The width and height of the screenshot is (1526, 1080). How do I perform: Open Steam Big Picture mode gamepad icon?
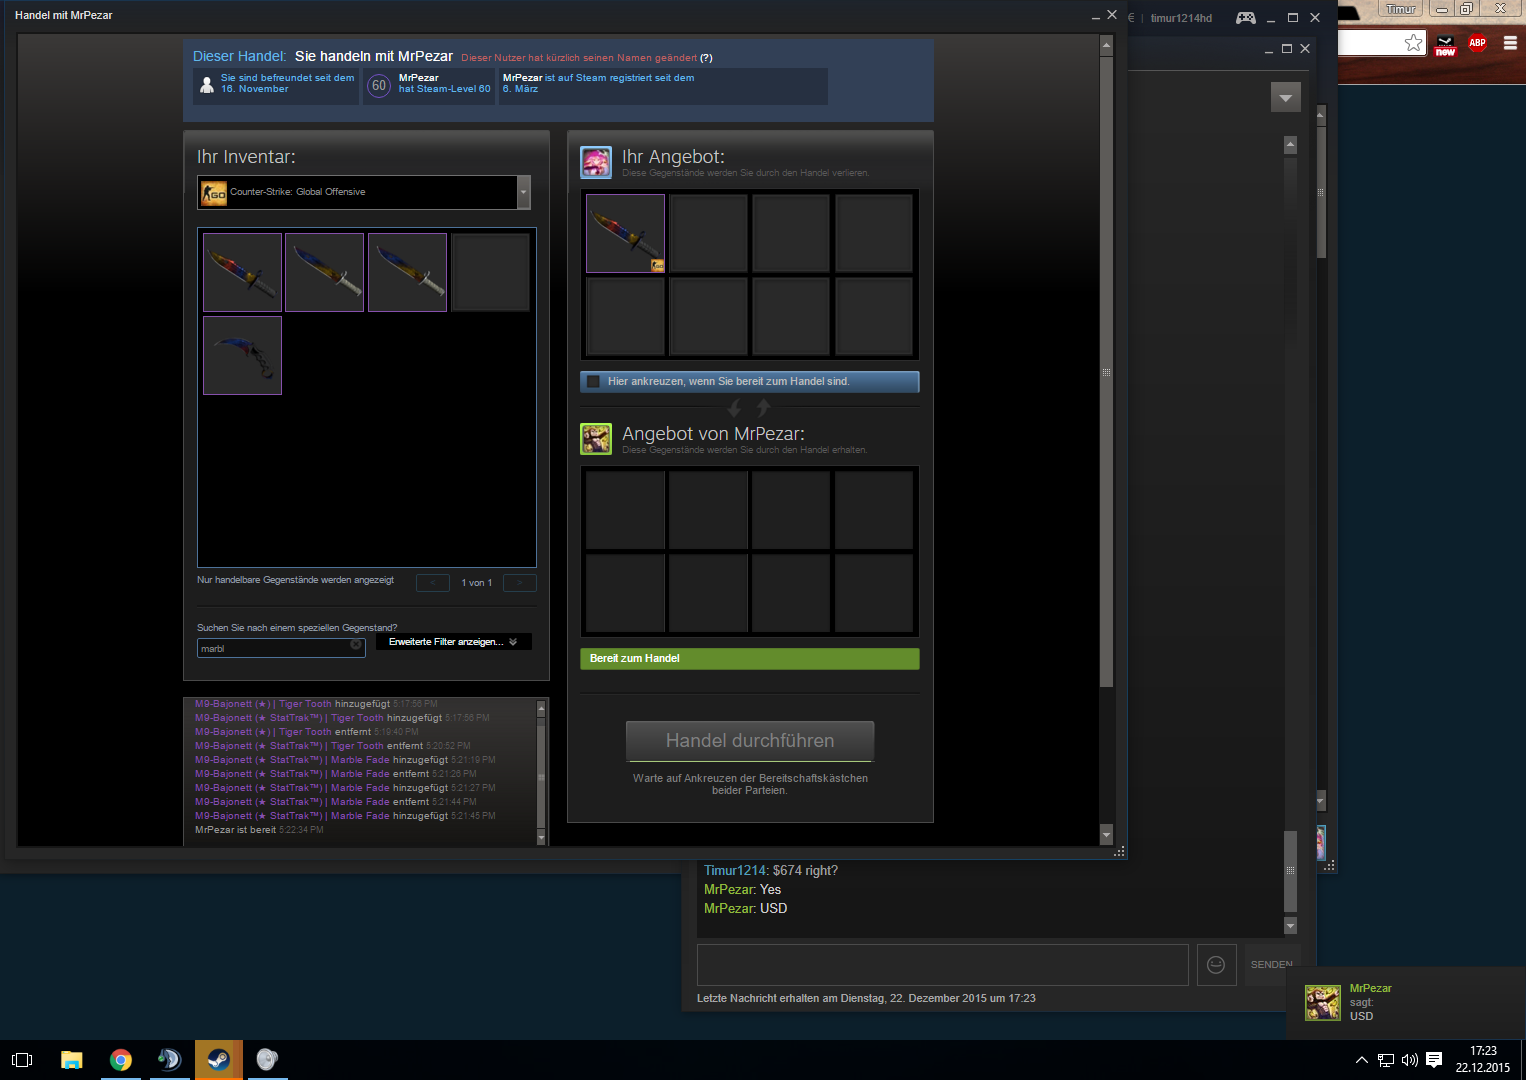coord(1245,18)
